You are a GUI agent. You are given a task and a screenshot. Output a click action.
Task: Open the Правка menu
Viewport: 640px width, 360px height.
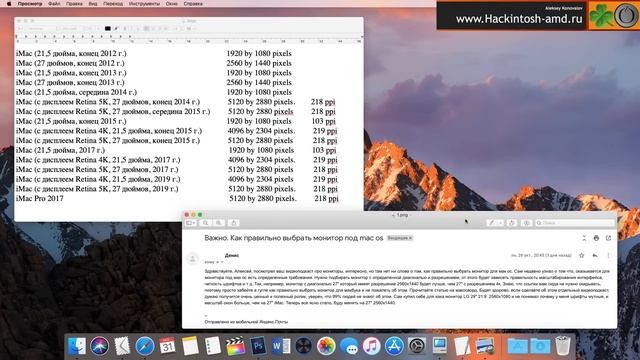coord(74,4)
